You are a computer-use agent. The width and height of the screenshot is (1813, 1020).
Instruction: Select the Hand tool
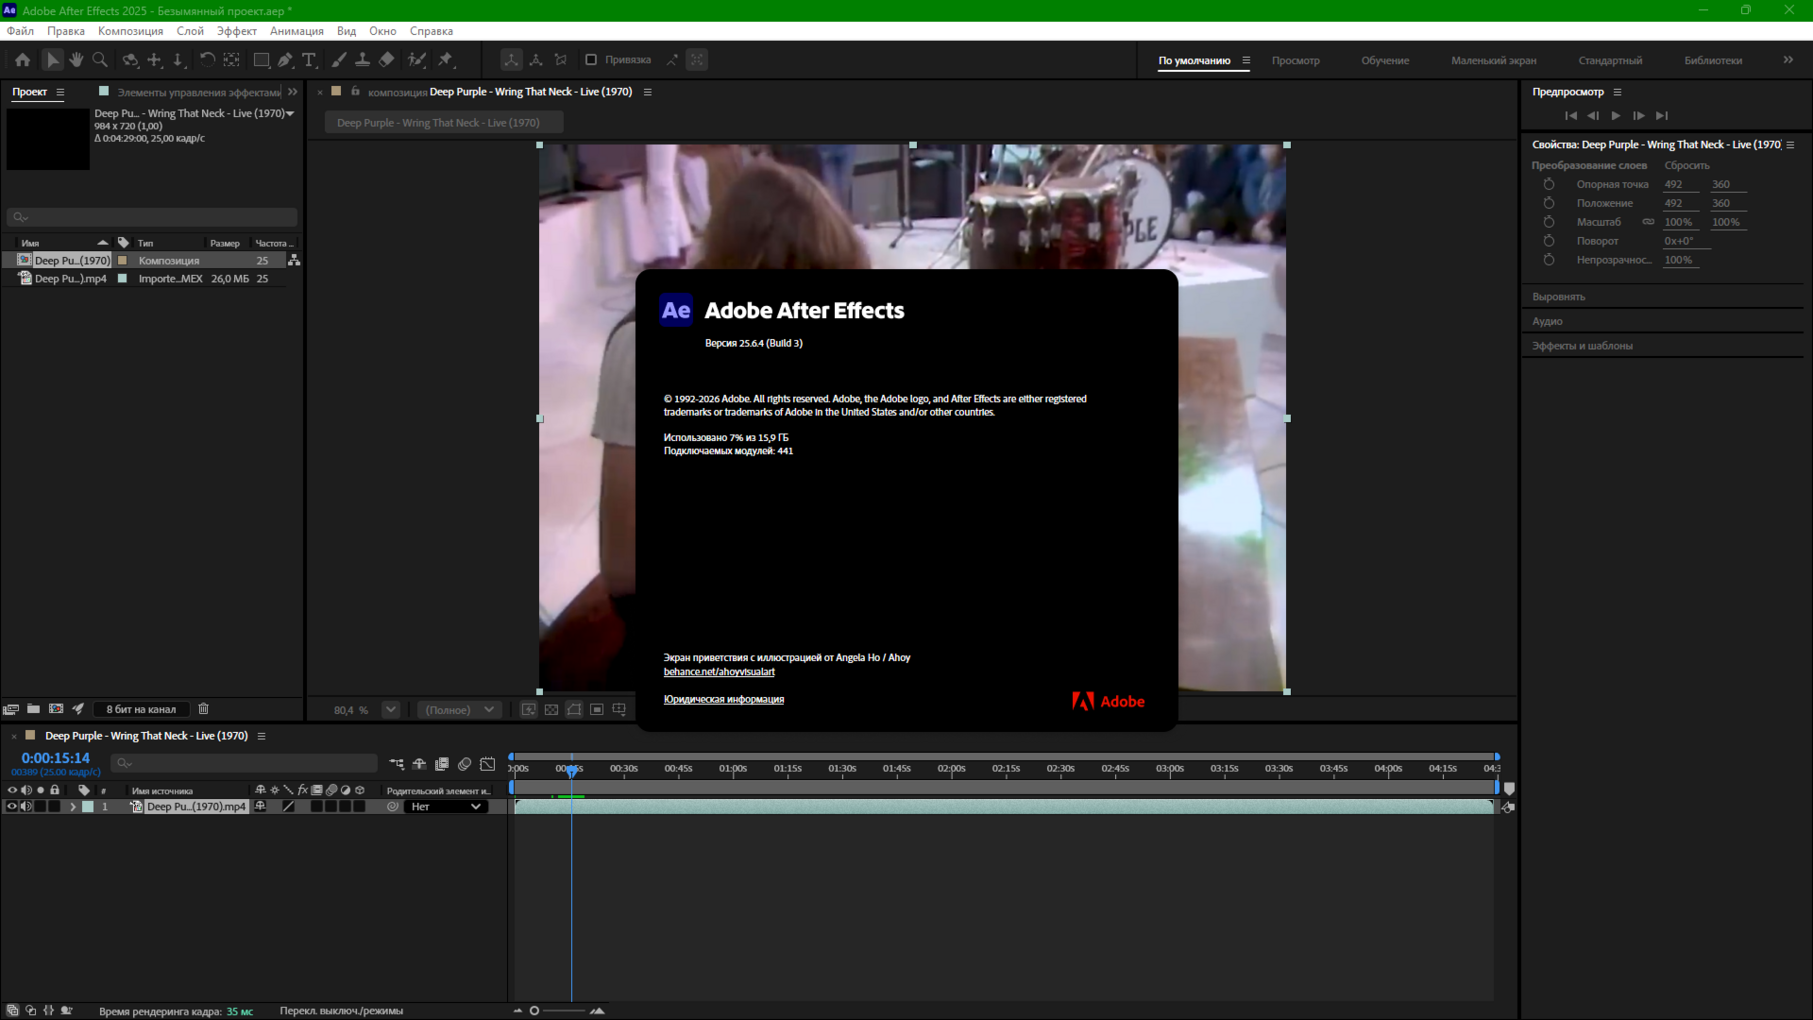tap(76, 60)
